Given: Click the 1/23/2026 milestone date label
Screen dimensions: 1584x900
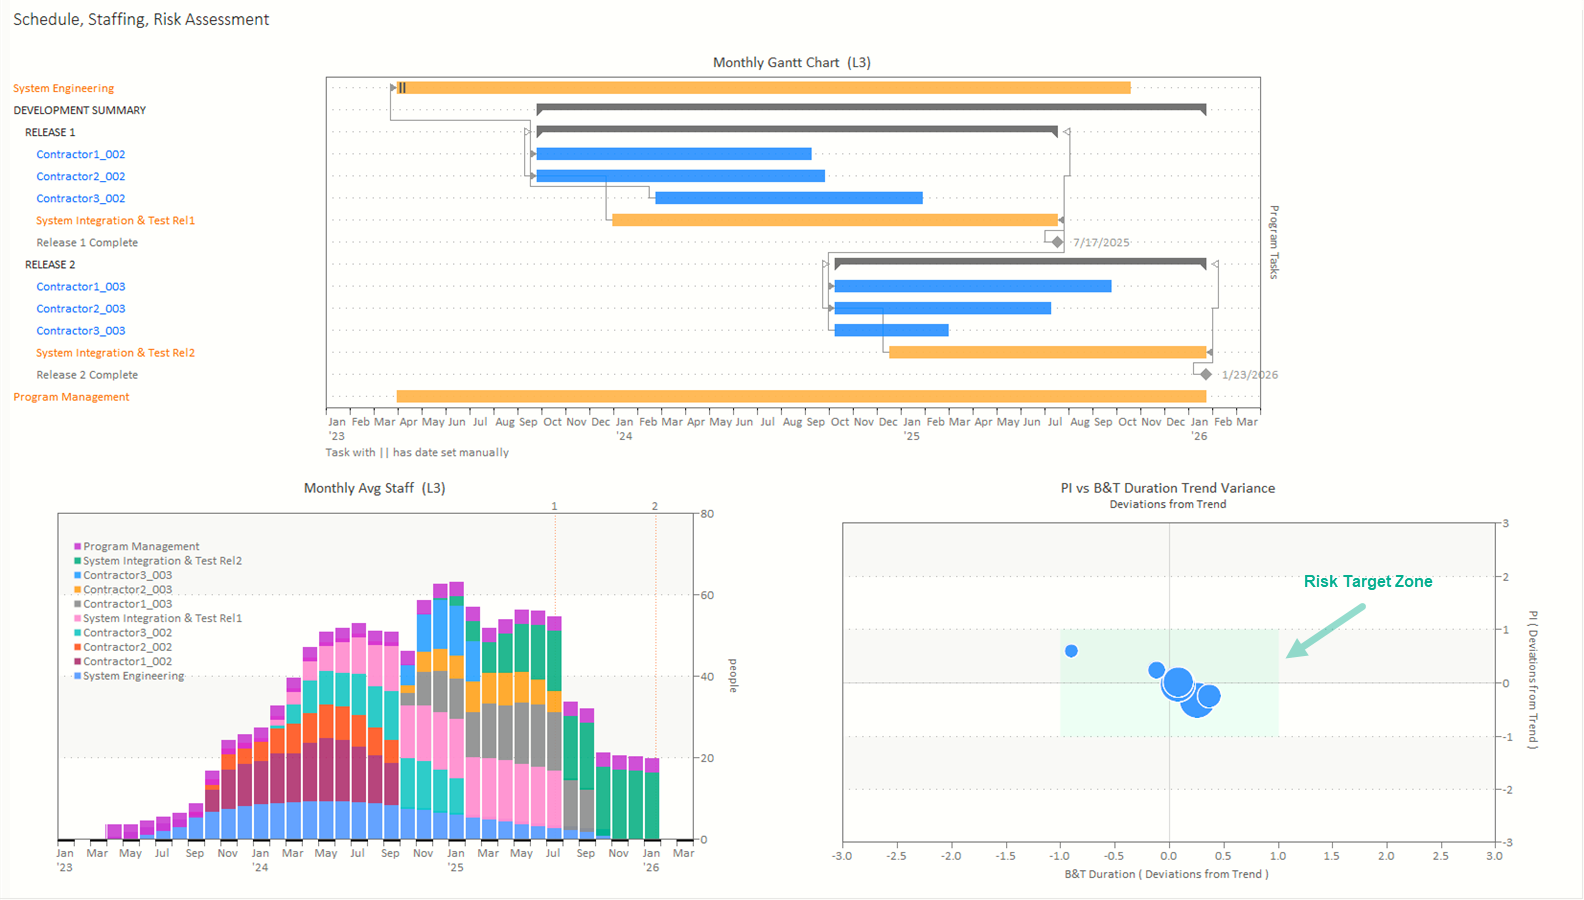Looking at the screenshot, I should (x=1250, y=374).
